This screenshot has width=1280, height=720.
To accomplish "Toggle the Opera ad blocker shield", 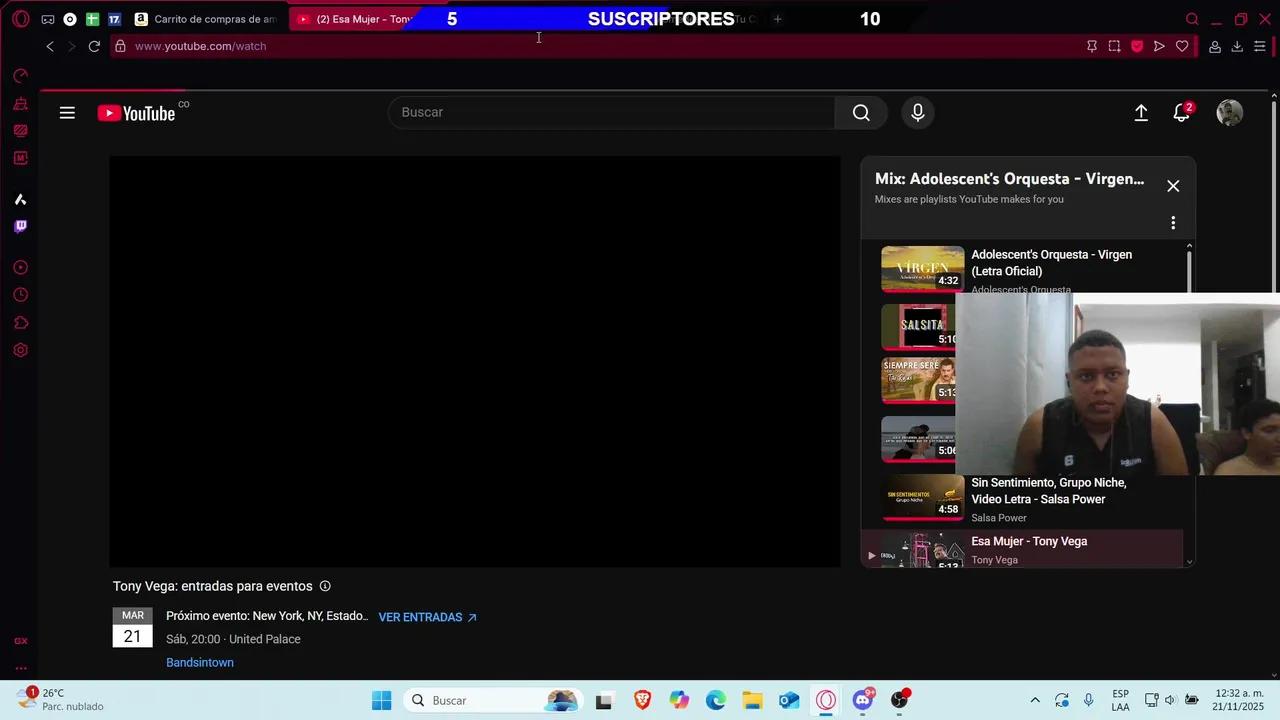I will point(1137,46).
